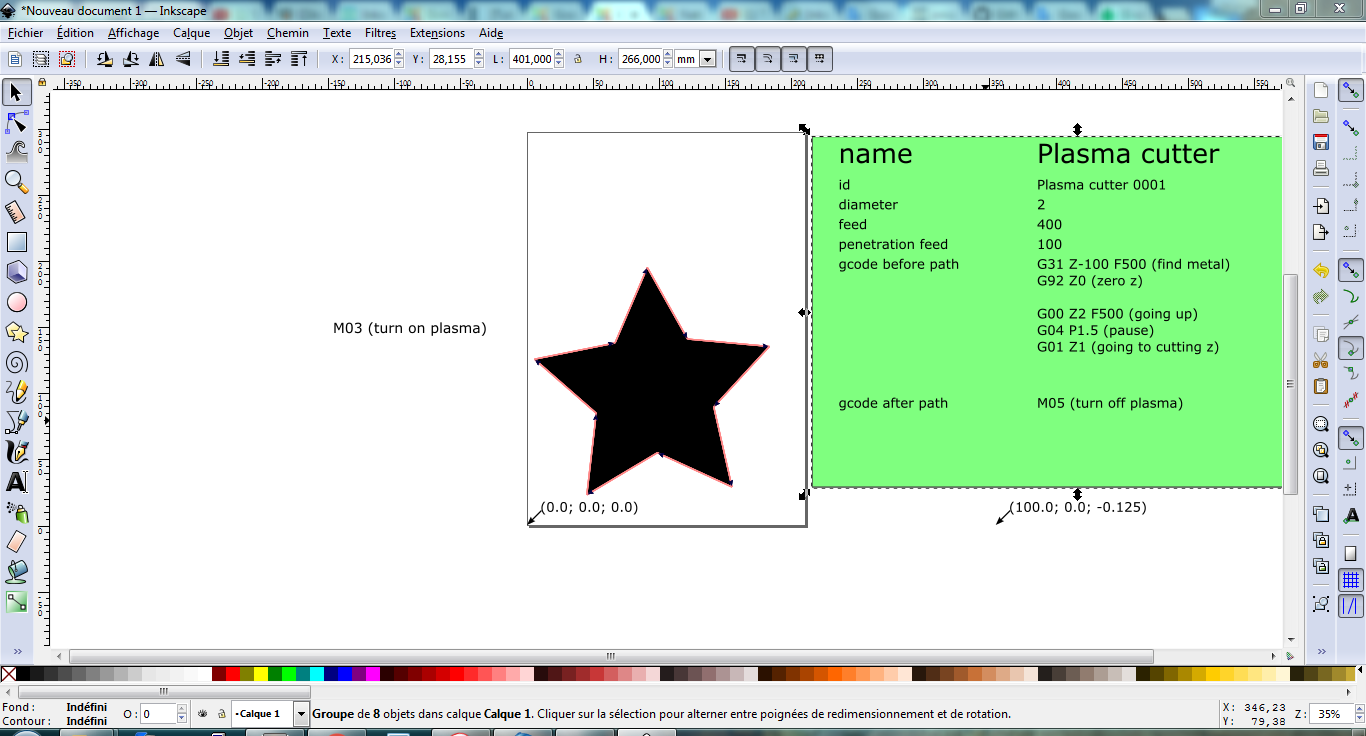Select the Paint Bucket fill tool
Image resolution: width=1366 pixels, height=736 pixels.
[16, 572]
